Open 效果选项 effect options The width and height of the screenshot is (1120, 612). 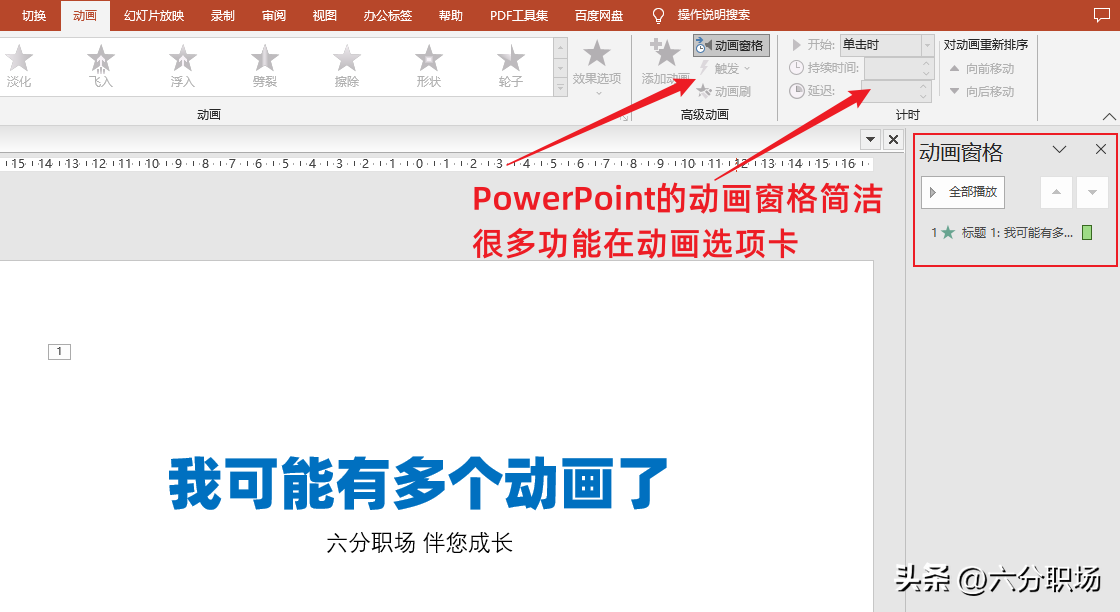click(597, 68)
